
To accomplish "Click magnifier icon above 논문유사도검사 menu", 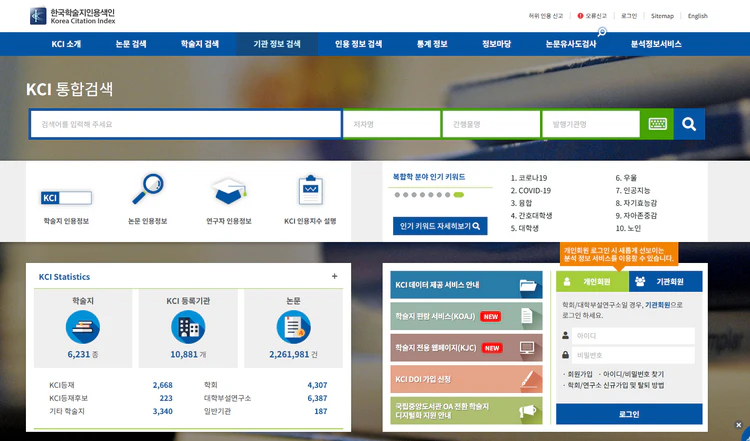I will [x=602, y=32].
